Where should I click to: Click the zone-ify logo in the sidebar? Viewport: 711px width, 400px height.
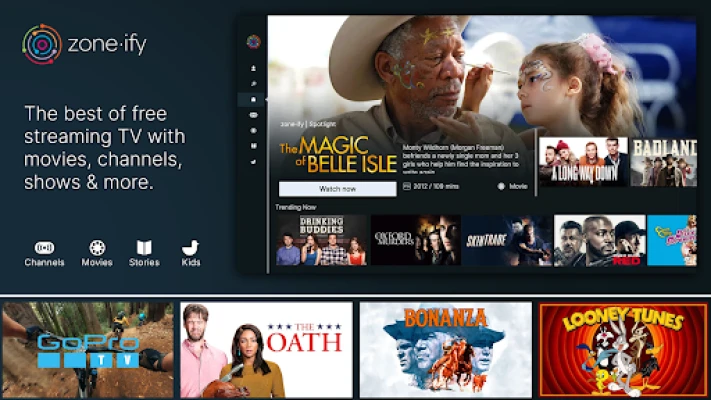point(253,42)
